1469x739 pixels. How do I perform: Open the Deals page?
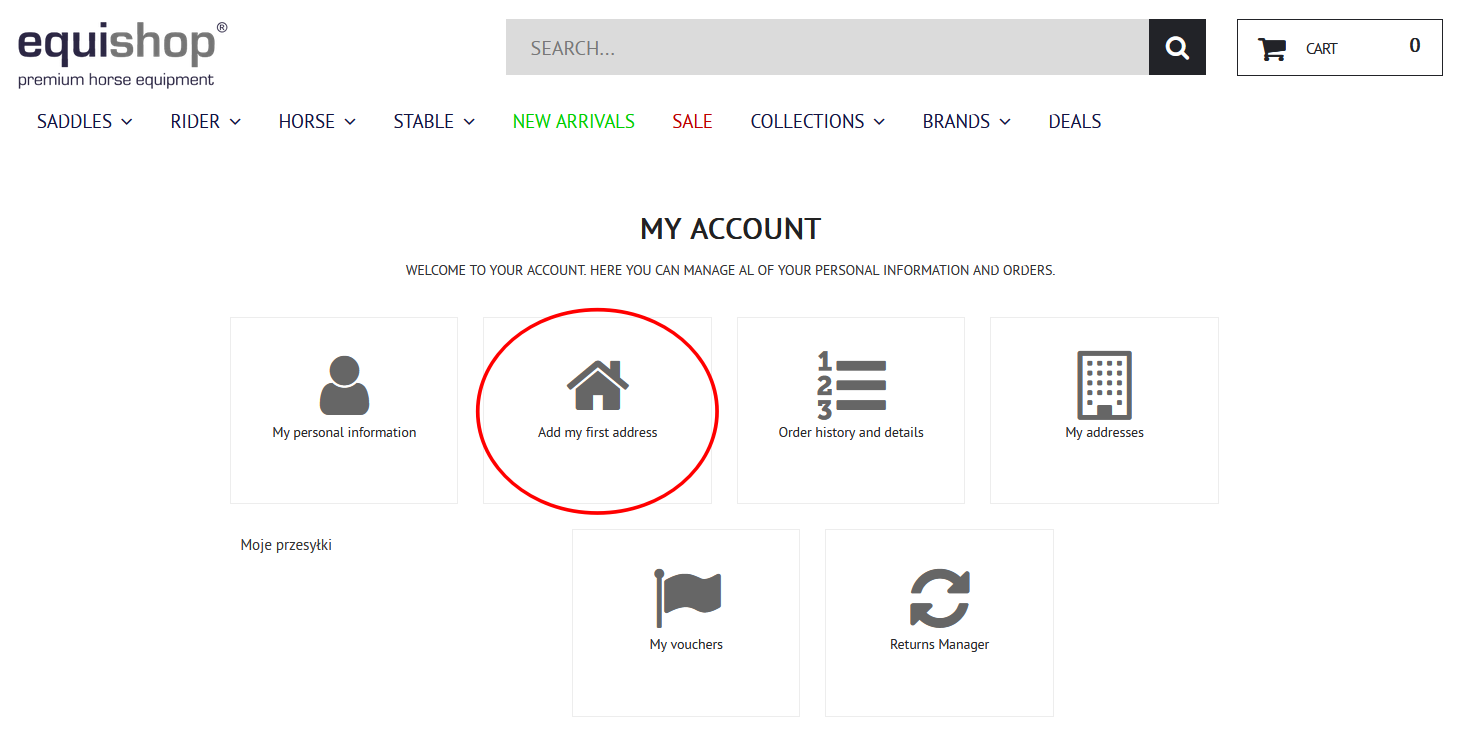tap(1074, 122)
